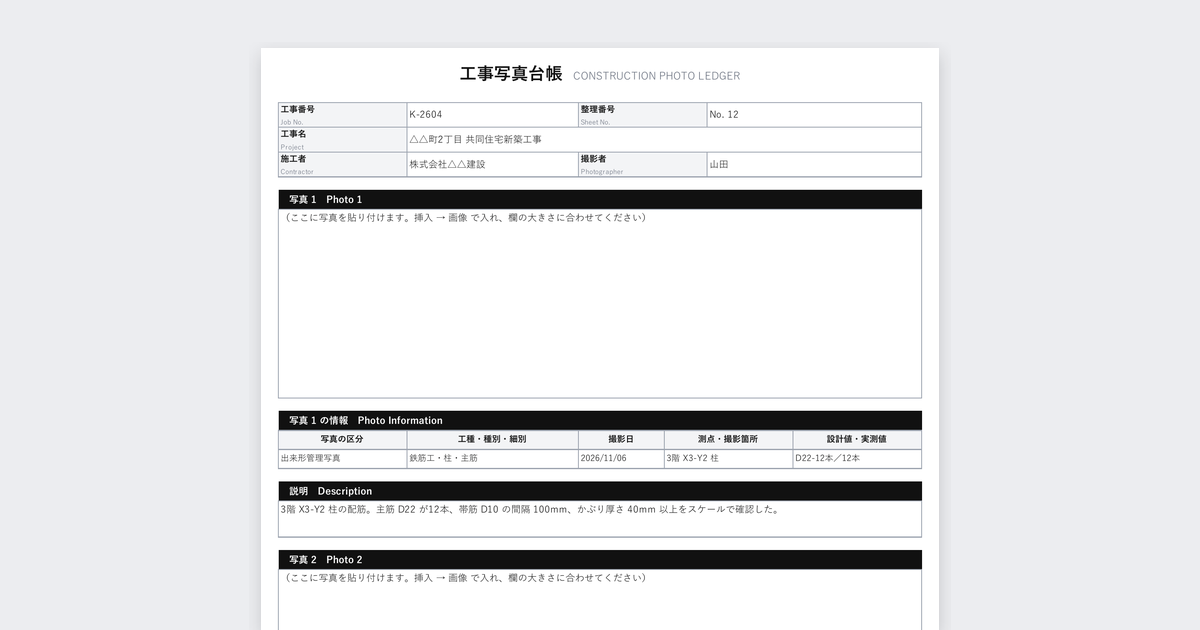The height and width of the screenshot is (630, 1200).
Task: Click the 撮影者 Photographer label cell
Action: click(643, 165)
